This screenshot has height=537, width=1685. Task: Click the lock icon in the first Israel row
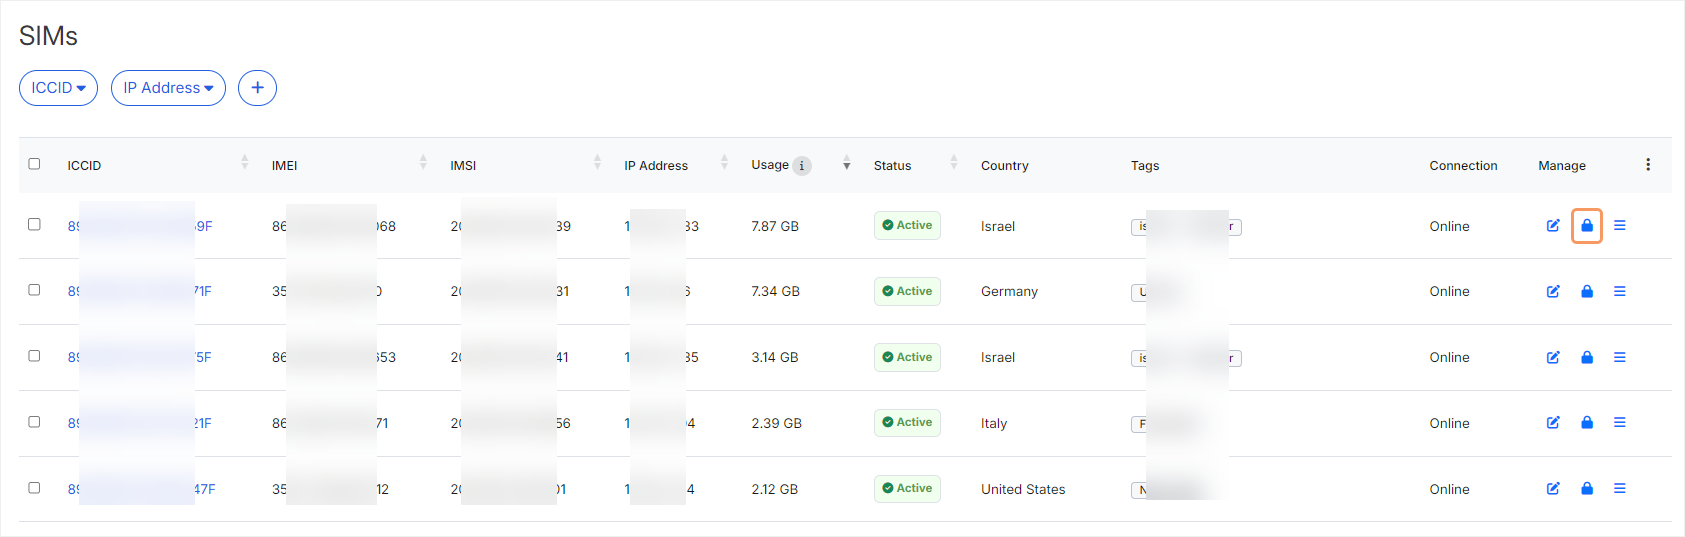point(1587,226)
